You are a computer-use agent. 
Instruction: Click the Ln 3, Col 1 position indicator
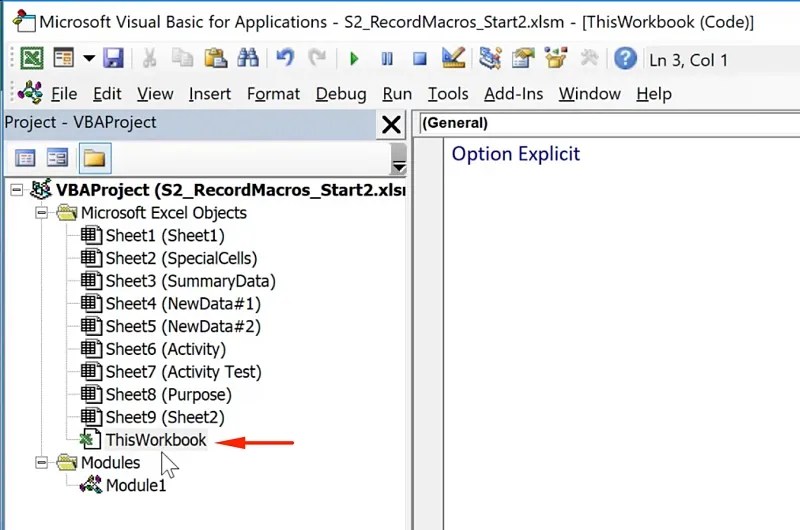coord(688,60)
